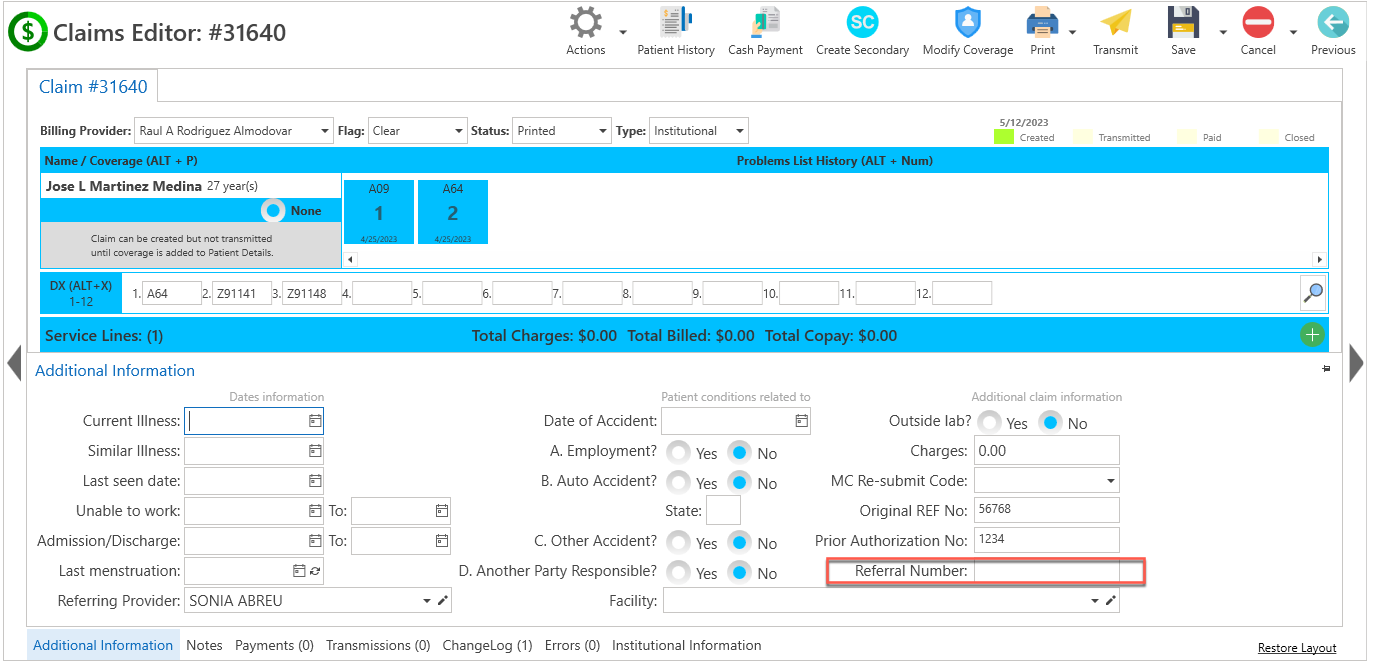Click the left side panel arrow

[14, 362]
